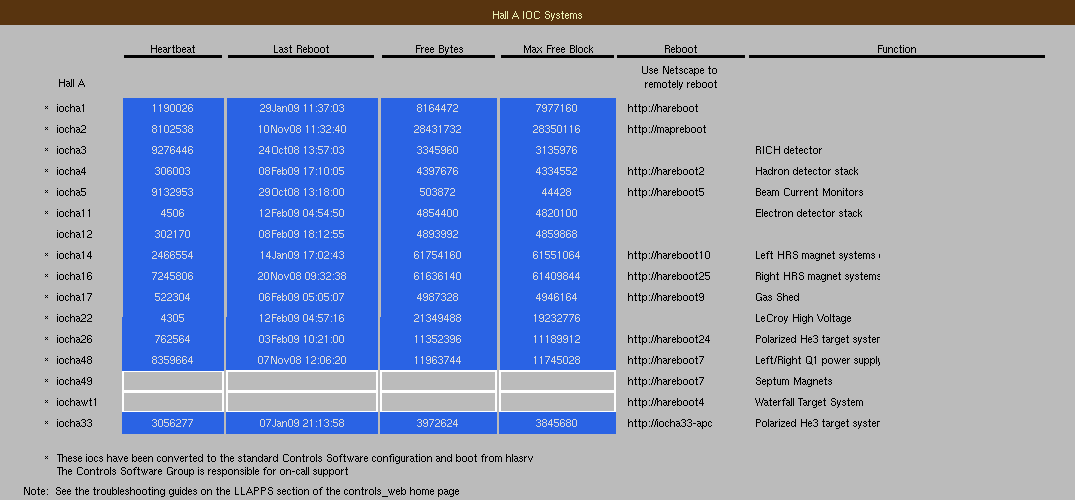This screenshot has height=500, width=1075.
Task: Select the iocha22 row label
Action: pos(74,318)
